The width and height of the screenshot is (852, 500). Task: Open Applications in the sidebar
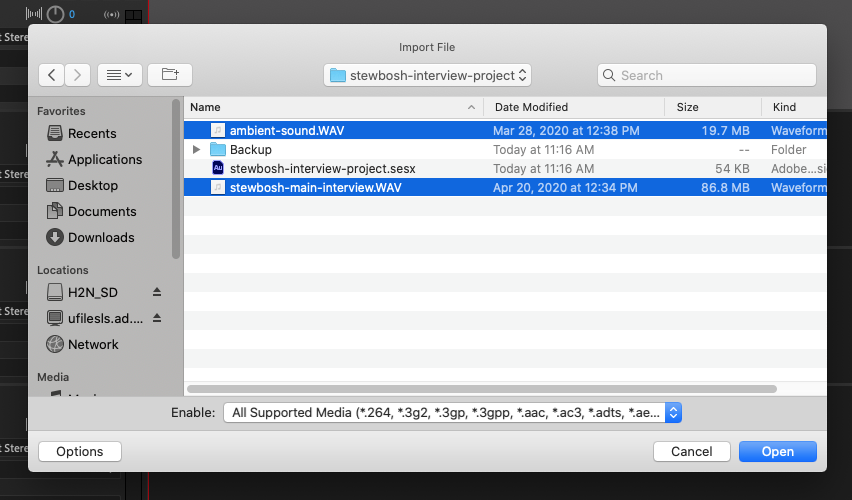(104, 159)
